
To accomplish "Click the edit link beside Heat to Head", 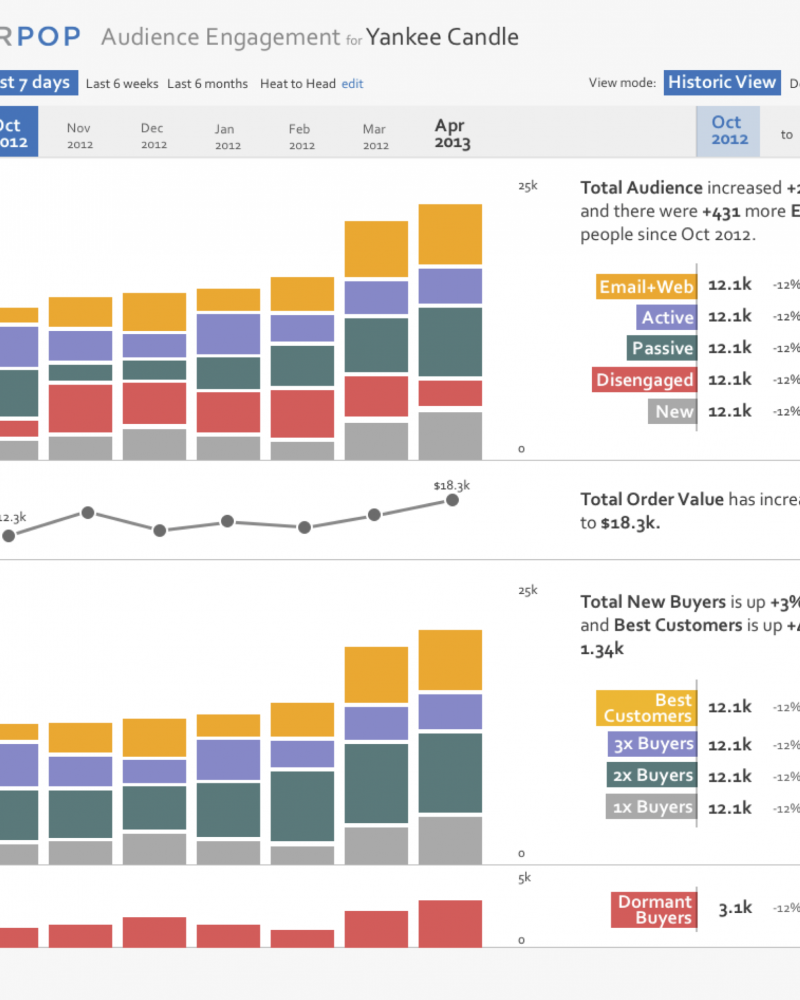I will 352,84.
